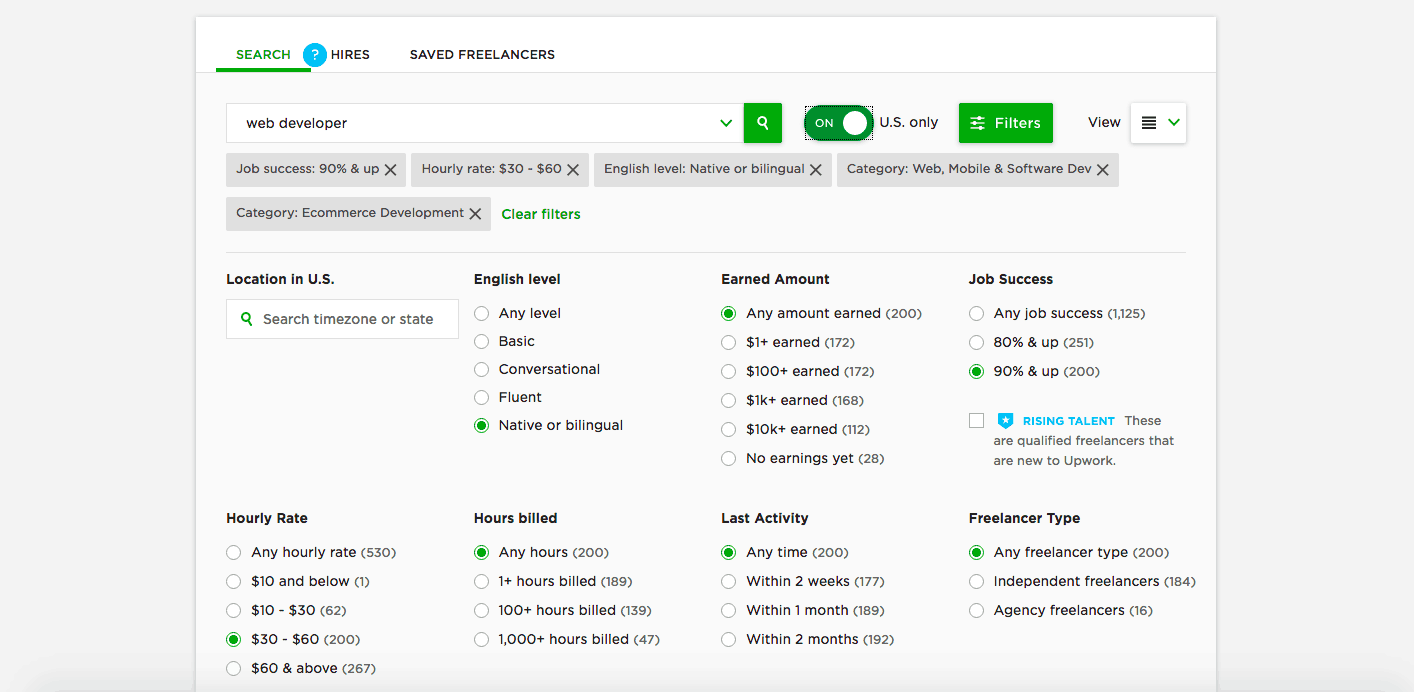The image size is (1414, 692).
Task: Remove the Job success 90% & up filter
Action: 391,170
